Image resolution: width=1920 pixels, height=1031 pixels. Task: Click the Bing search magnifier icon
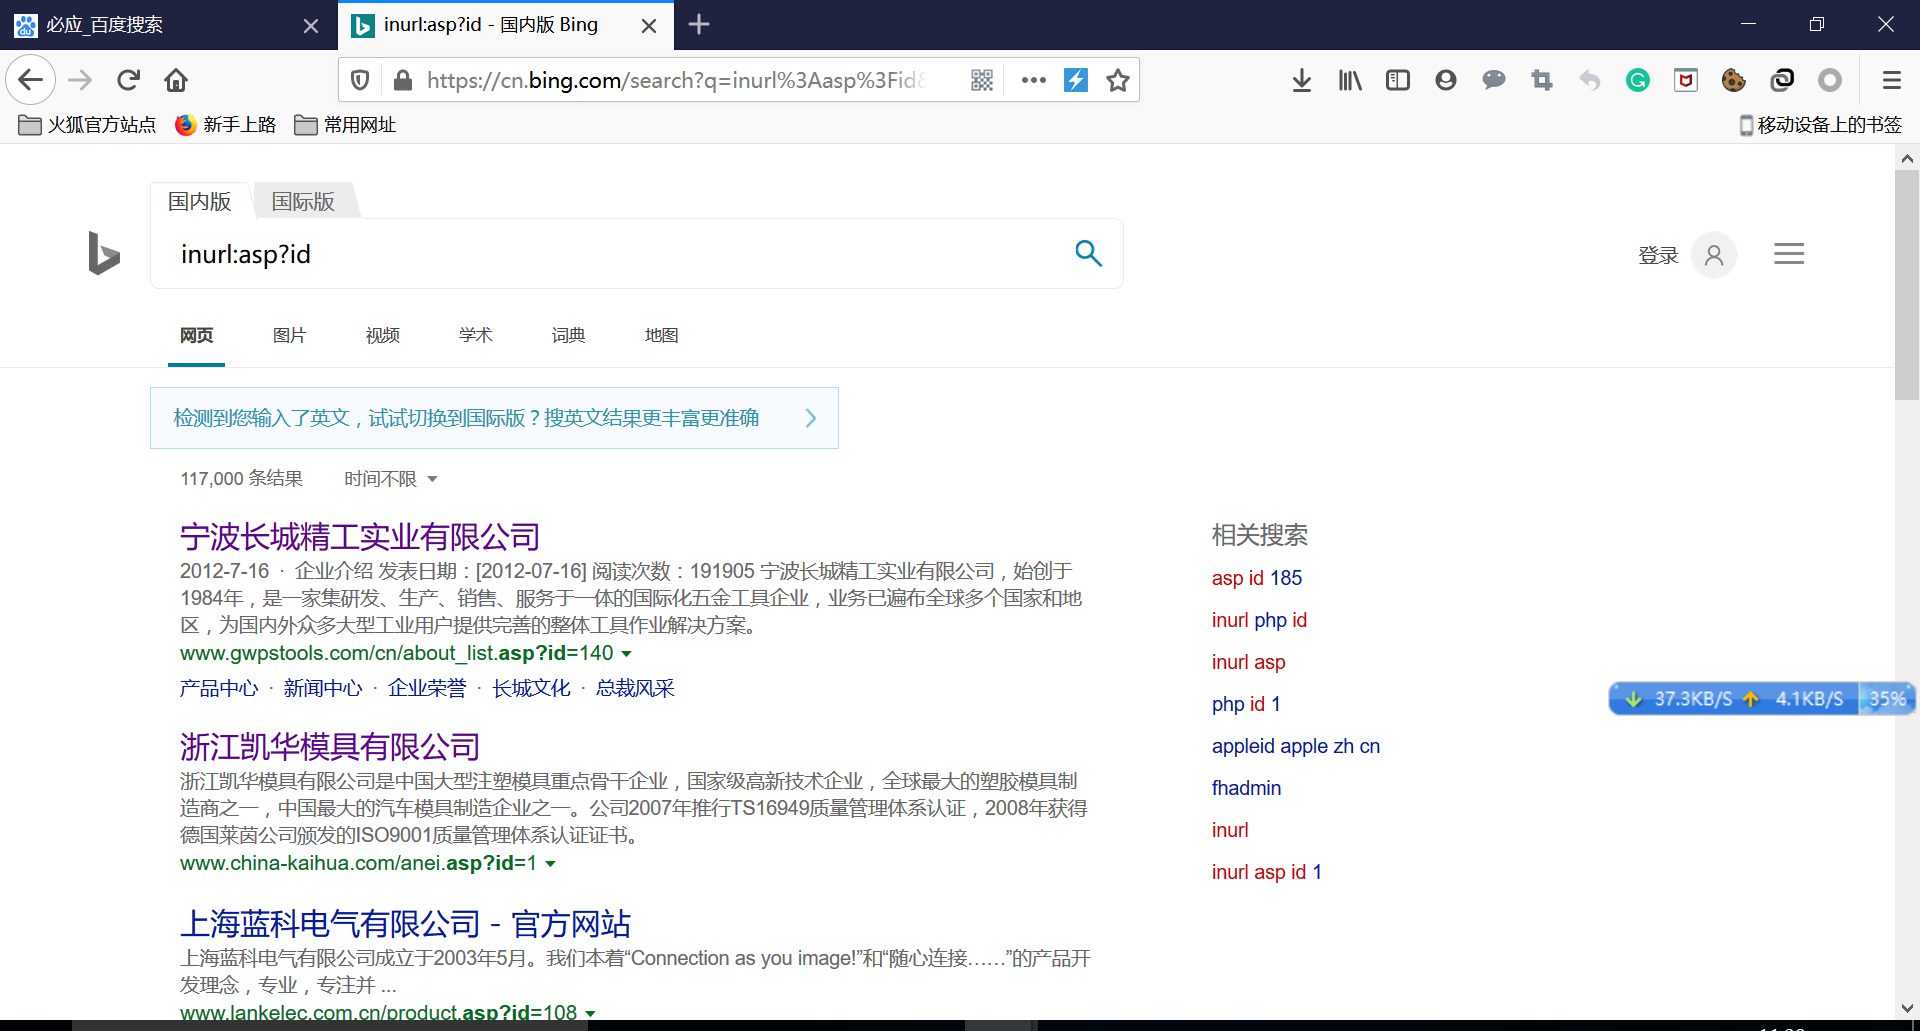pyautogui.click(x=1088, y=254)
